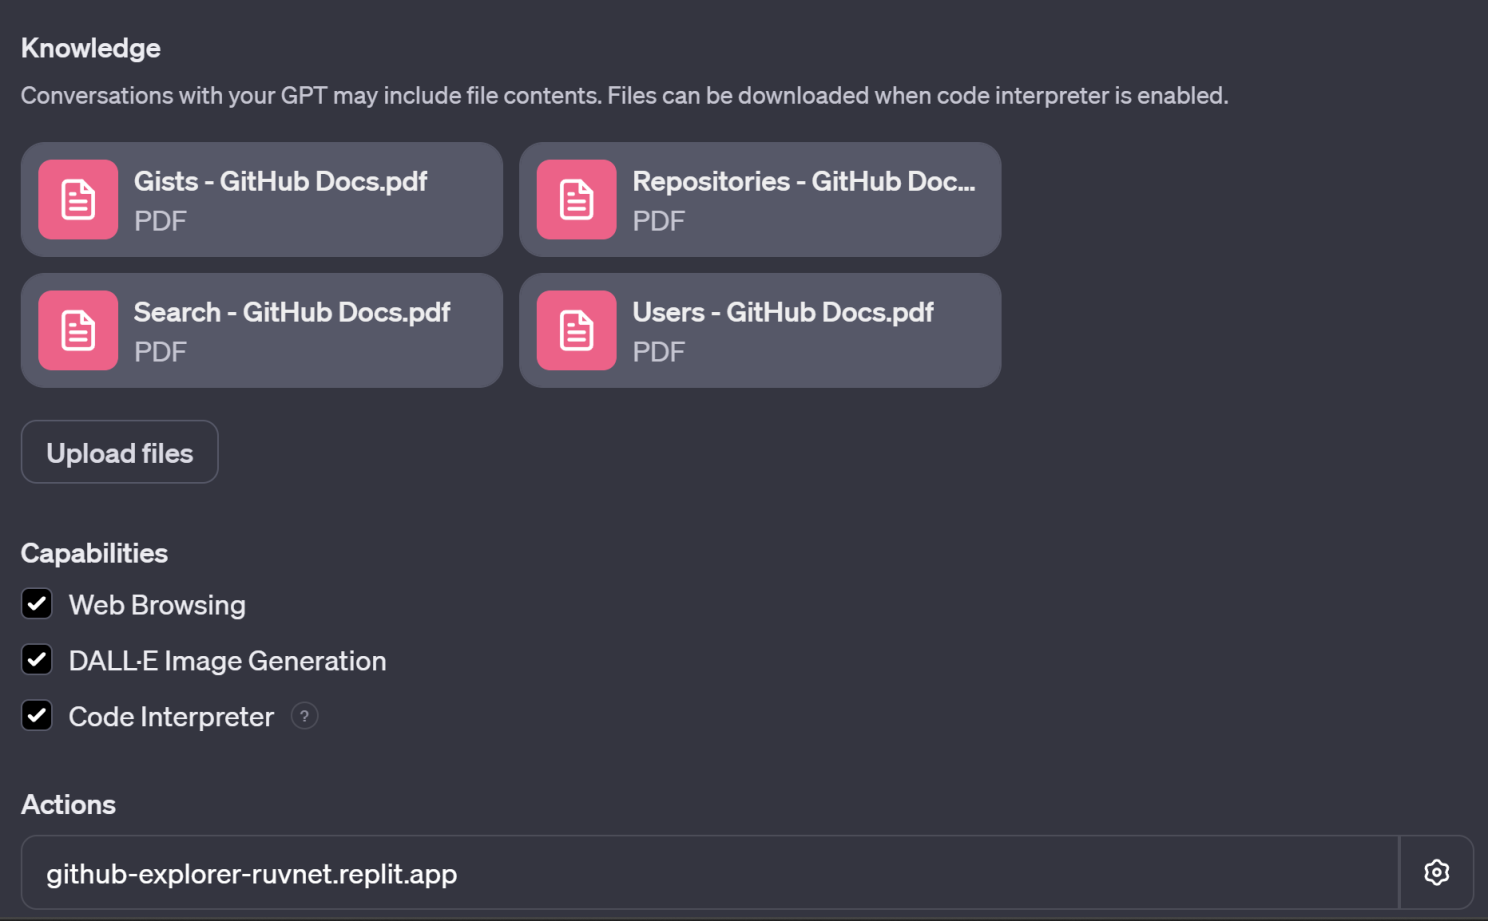The width and height of the screenshot is (1488, 921).
Task: Click the Capabilities section heading
Action: pos(94,553)
